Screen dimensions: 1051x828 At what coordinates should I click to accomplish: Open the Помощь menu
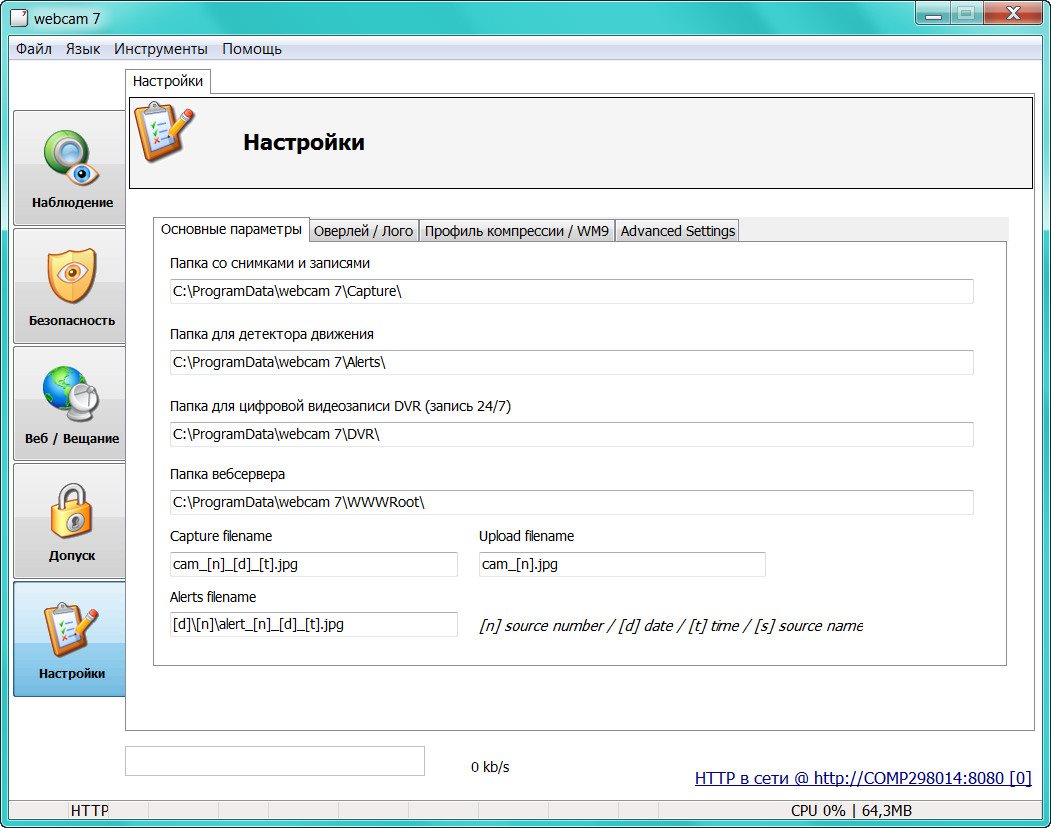(252, 49)
